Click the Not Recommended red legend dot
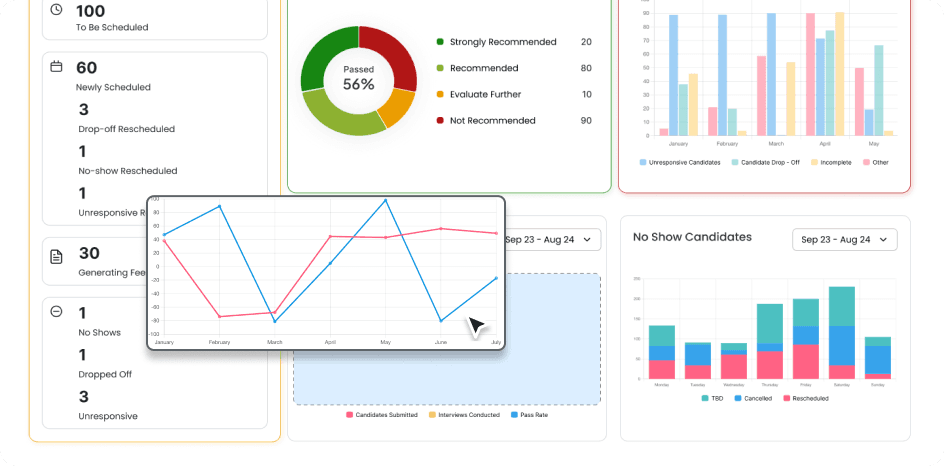 [x=440, y=120]
